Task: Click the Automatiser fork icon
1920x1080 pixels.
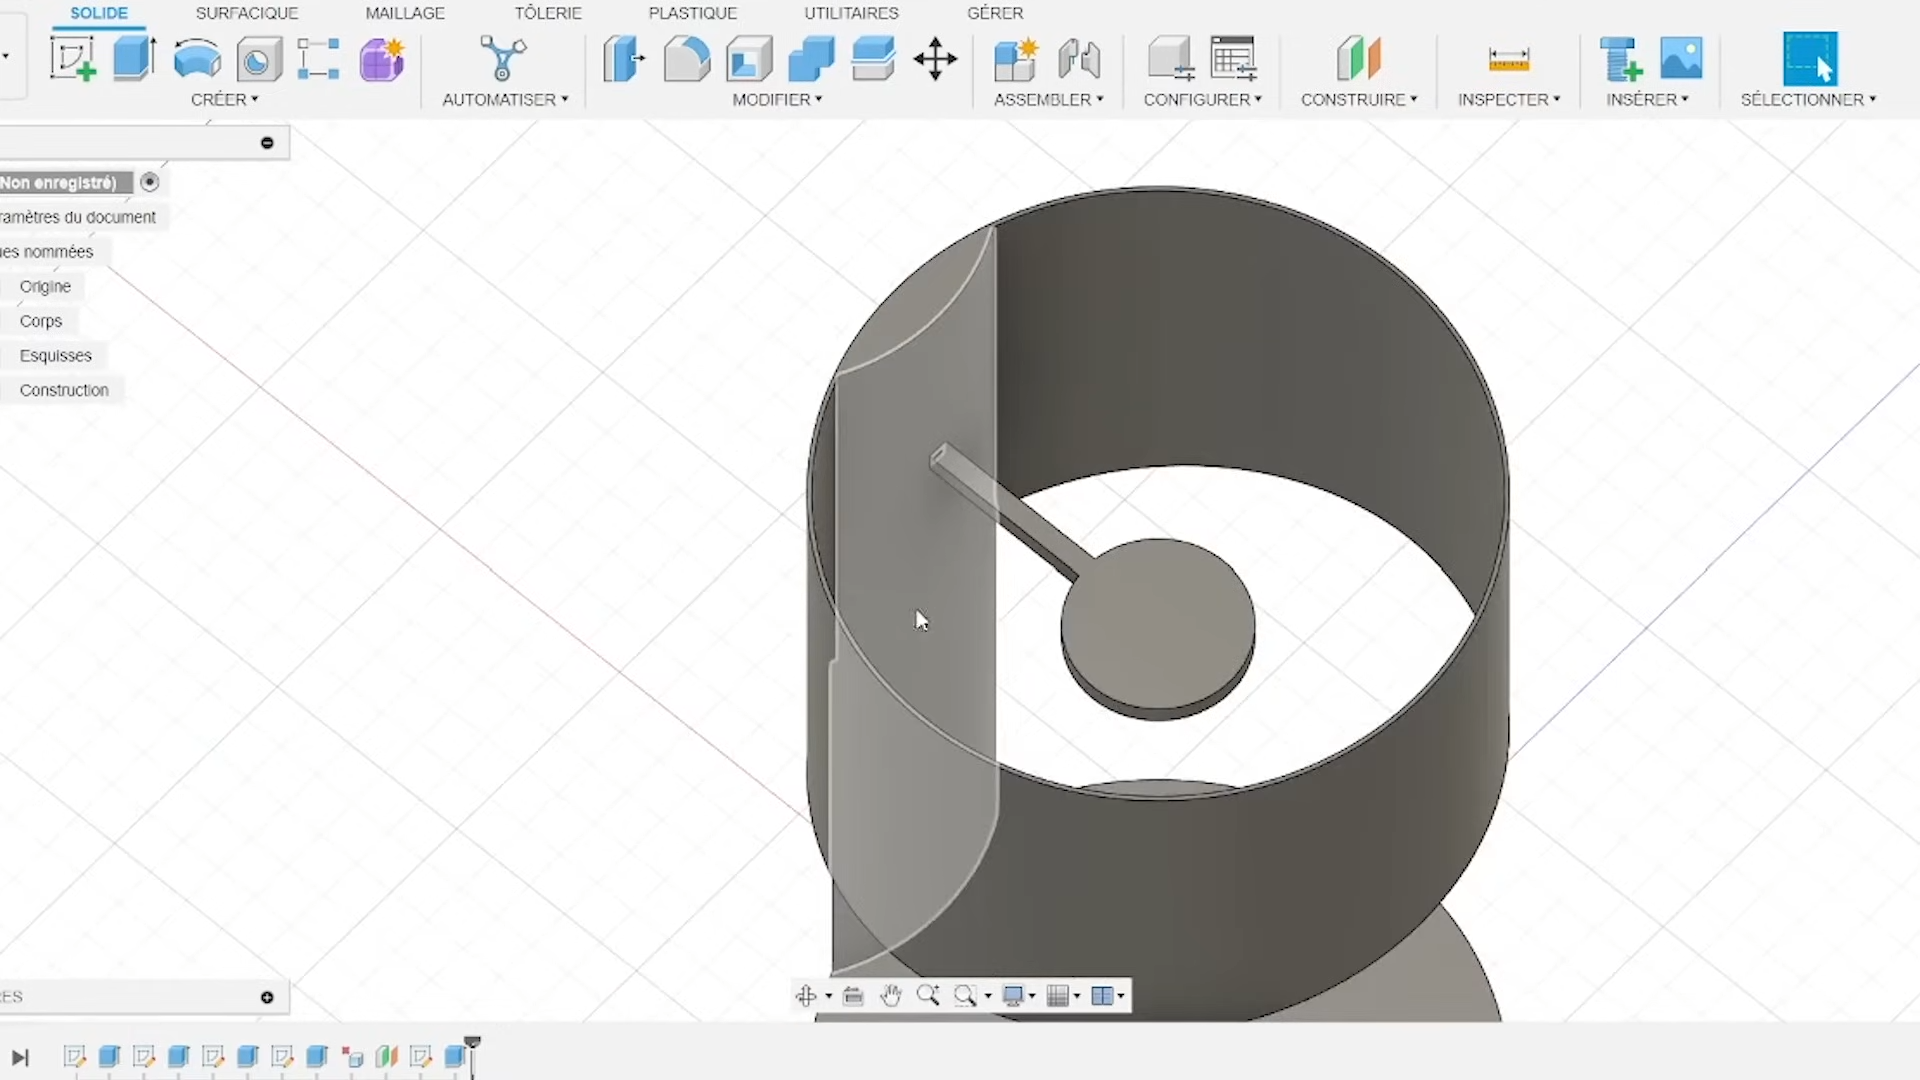Action: pyautogui.click(x=503, y=59)
